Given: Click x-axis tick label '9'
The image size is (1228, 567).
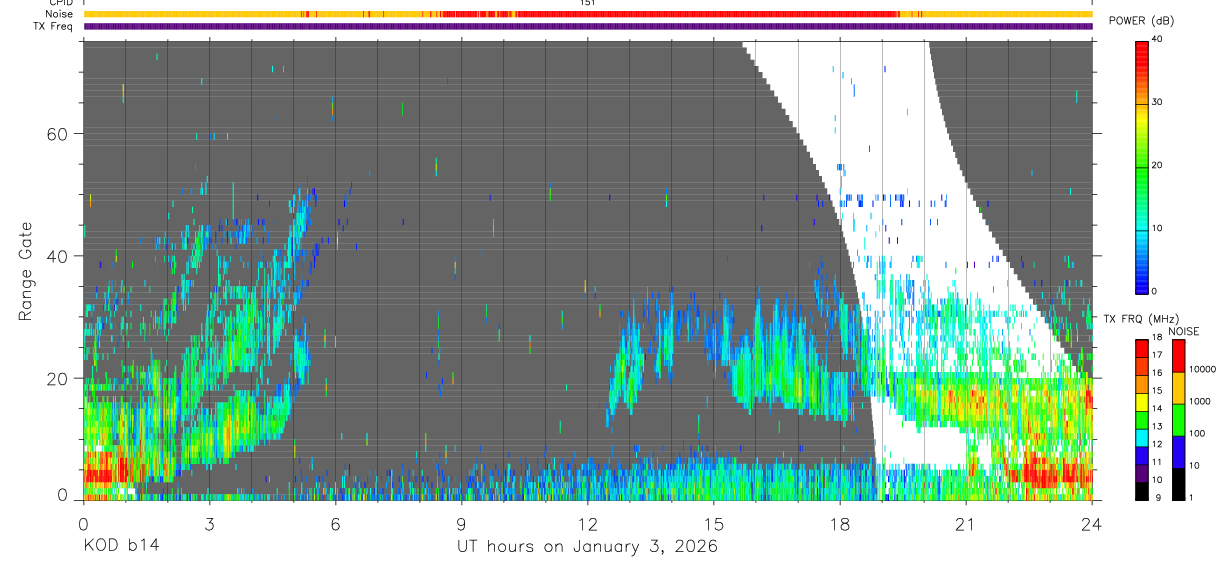Looking at the screenshot, I should pyautogui.click(x=461, y=524).
